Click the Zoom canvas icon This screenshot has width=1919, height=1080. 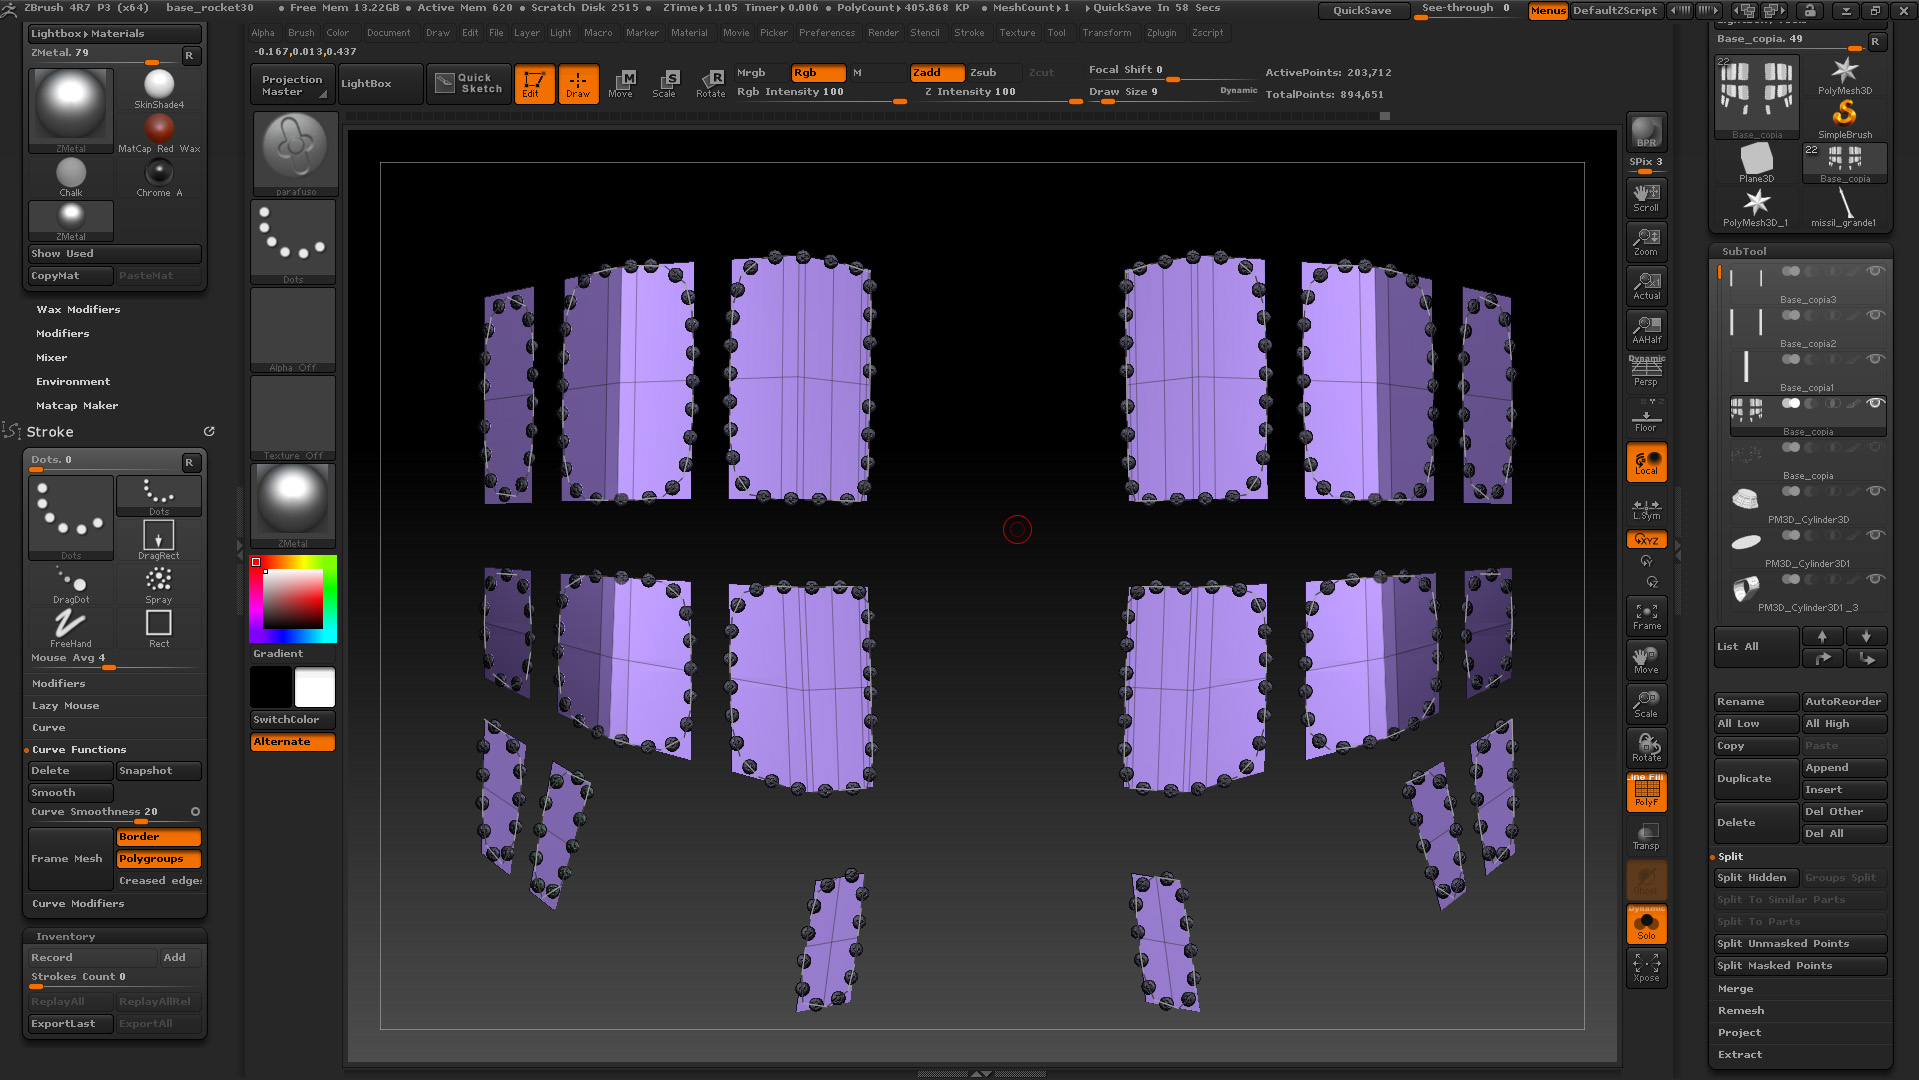click(1646, 241)
